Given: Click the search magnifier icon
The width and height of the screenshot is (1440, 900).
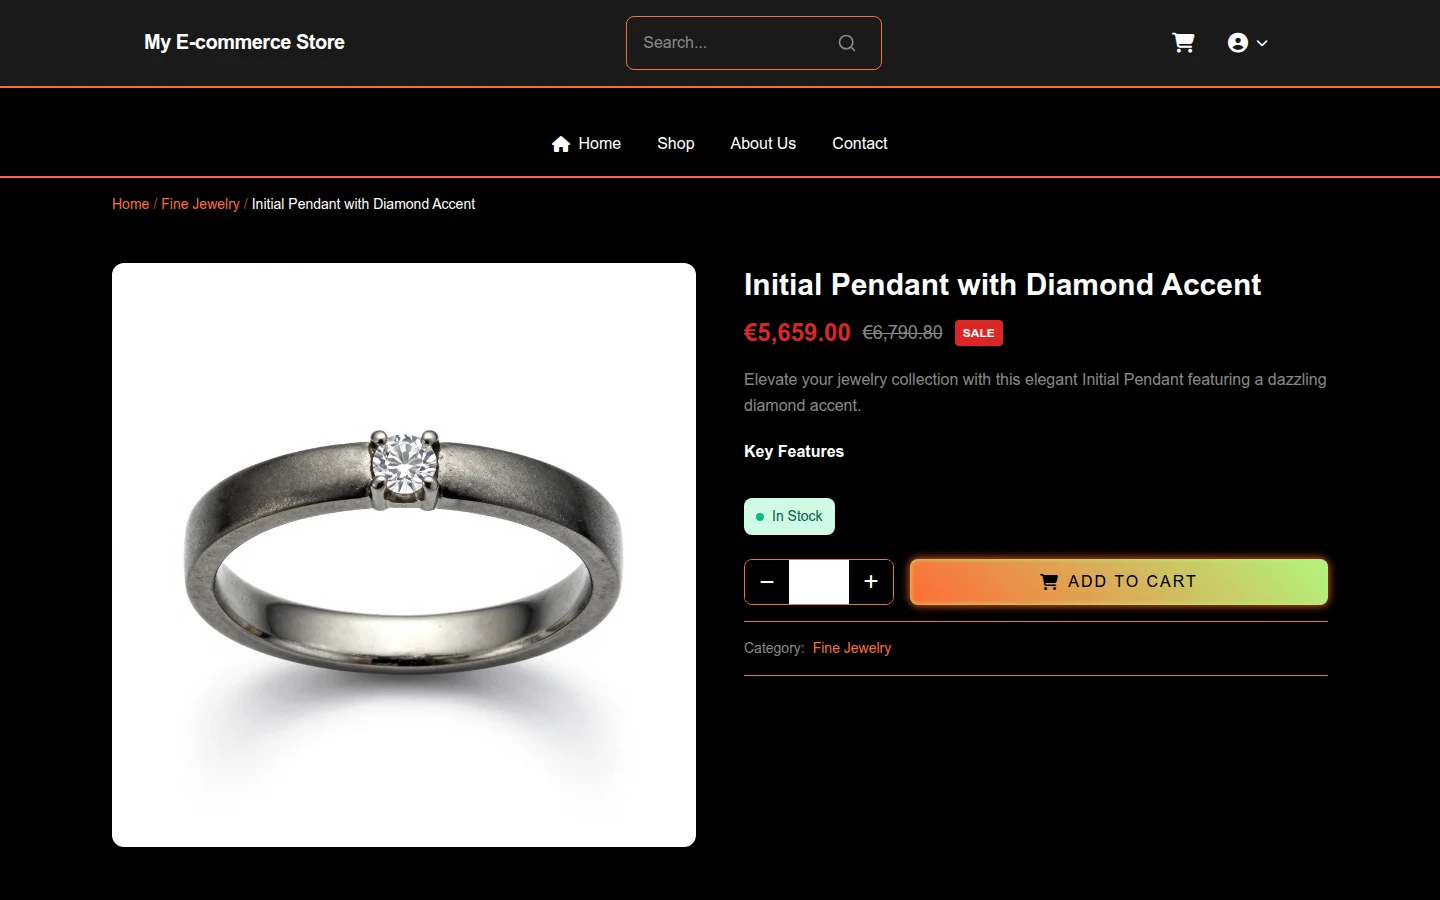Looking at the screenshot, I should coord(847,43).
